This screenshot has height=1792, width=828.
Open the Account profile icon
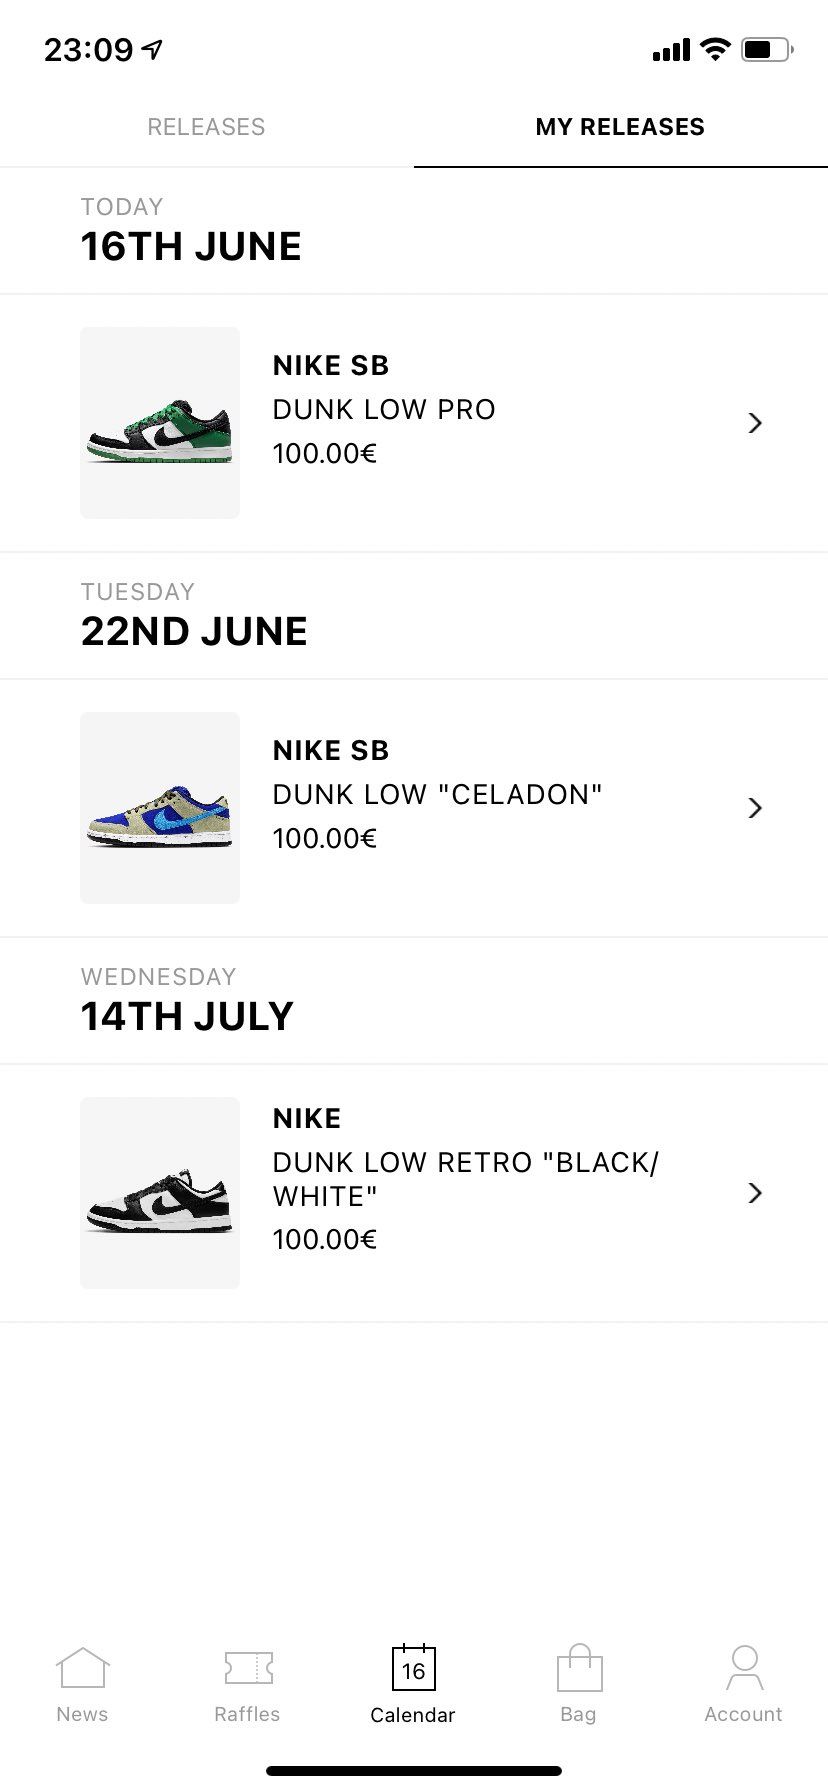click(x=744, y=1668)
